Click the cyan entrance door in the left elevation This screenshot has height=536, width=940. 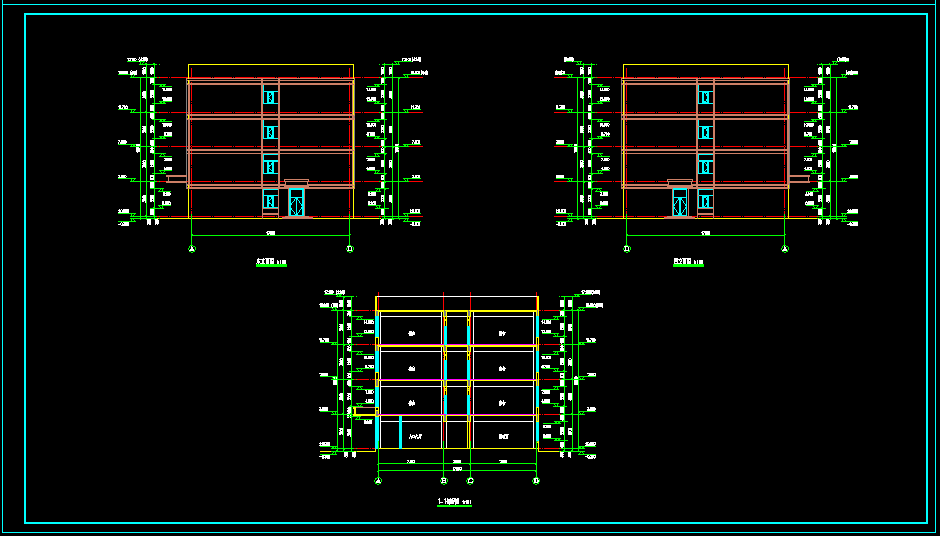tap(296, 202)
